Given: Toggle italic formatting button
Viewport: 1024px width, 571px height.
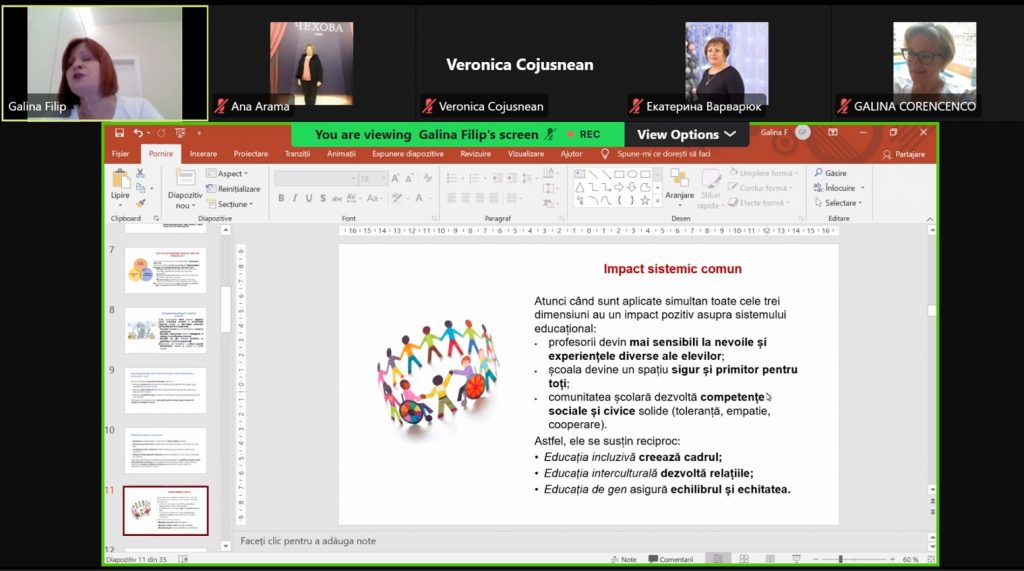Looking at the screenshot, I should click(x=295, y=198).
